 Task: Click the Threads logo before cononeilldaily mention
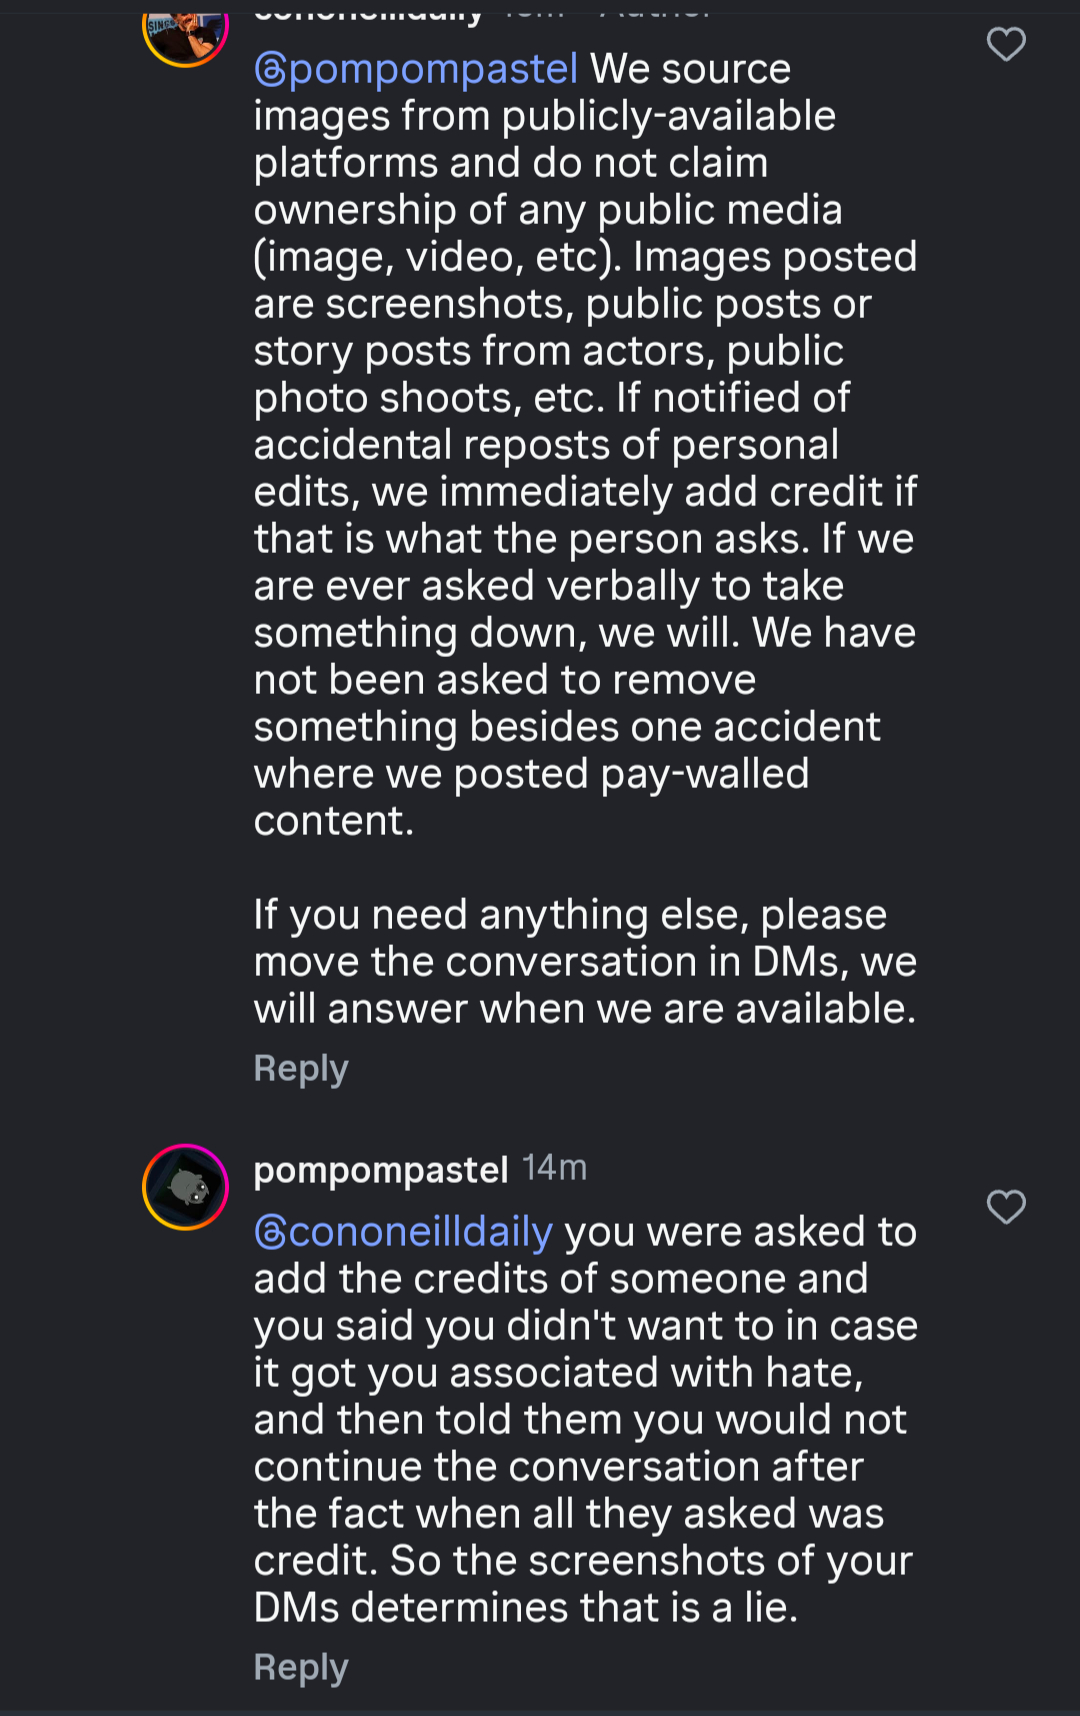coord(270,1233)
